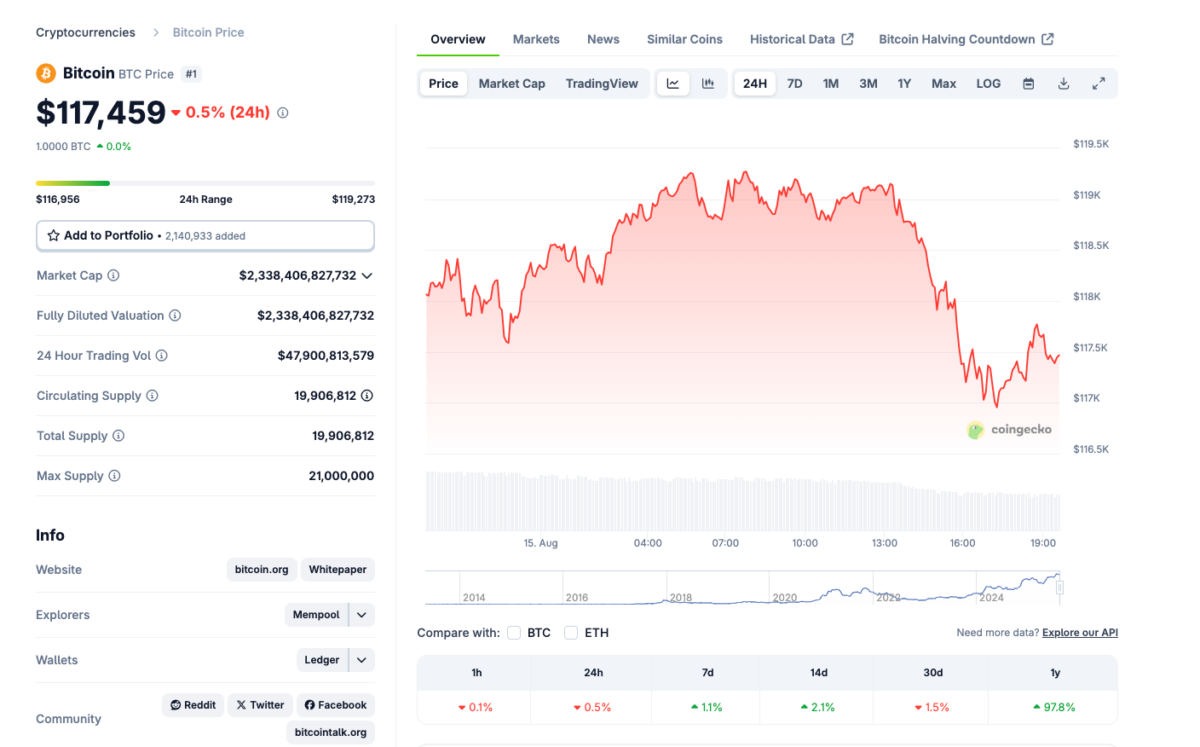This screenshot has width=1200, height=747.
Task: Click the Max Supply info icon
Action: coord(114,476)
